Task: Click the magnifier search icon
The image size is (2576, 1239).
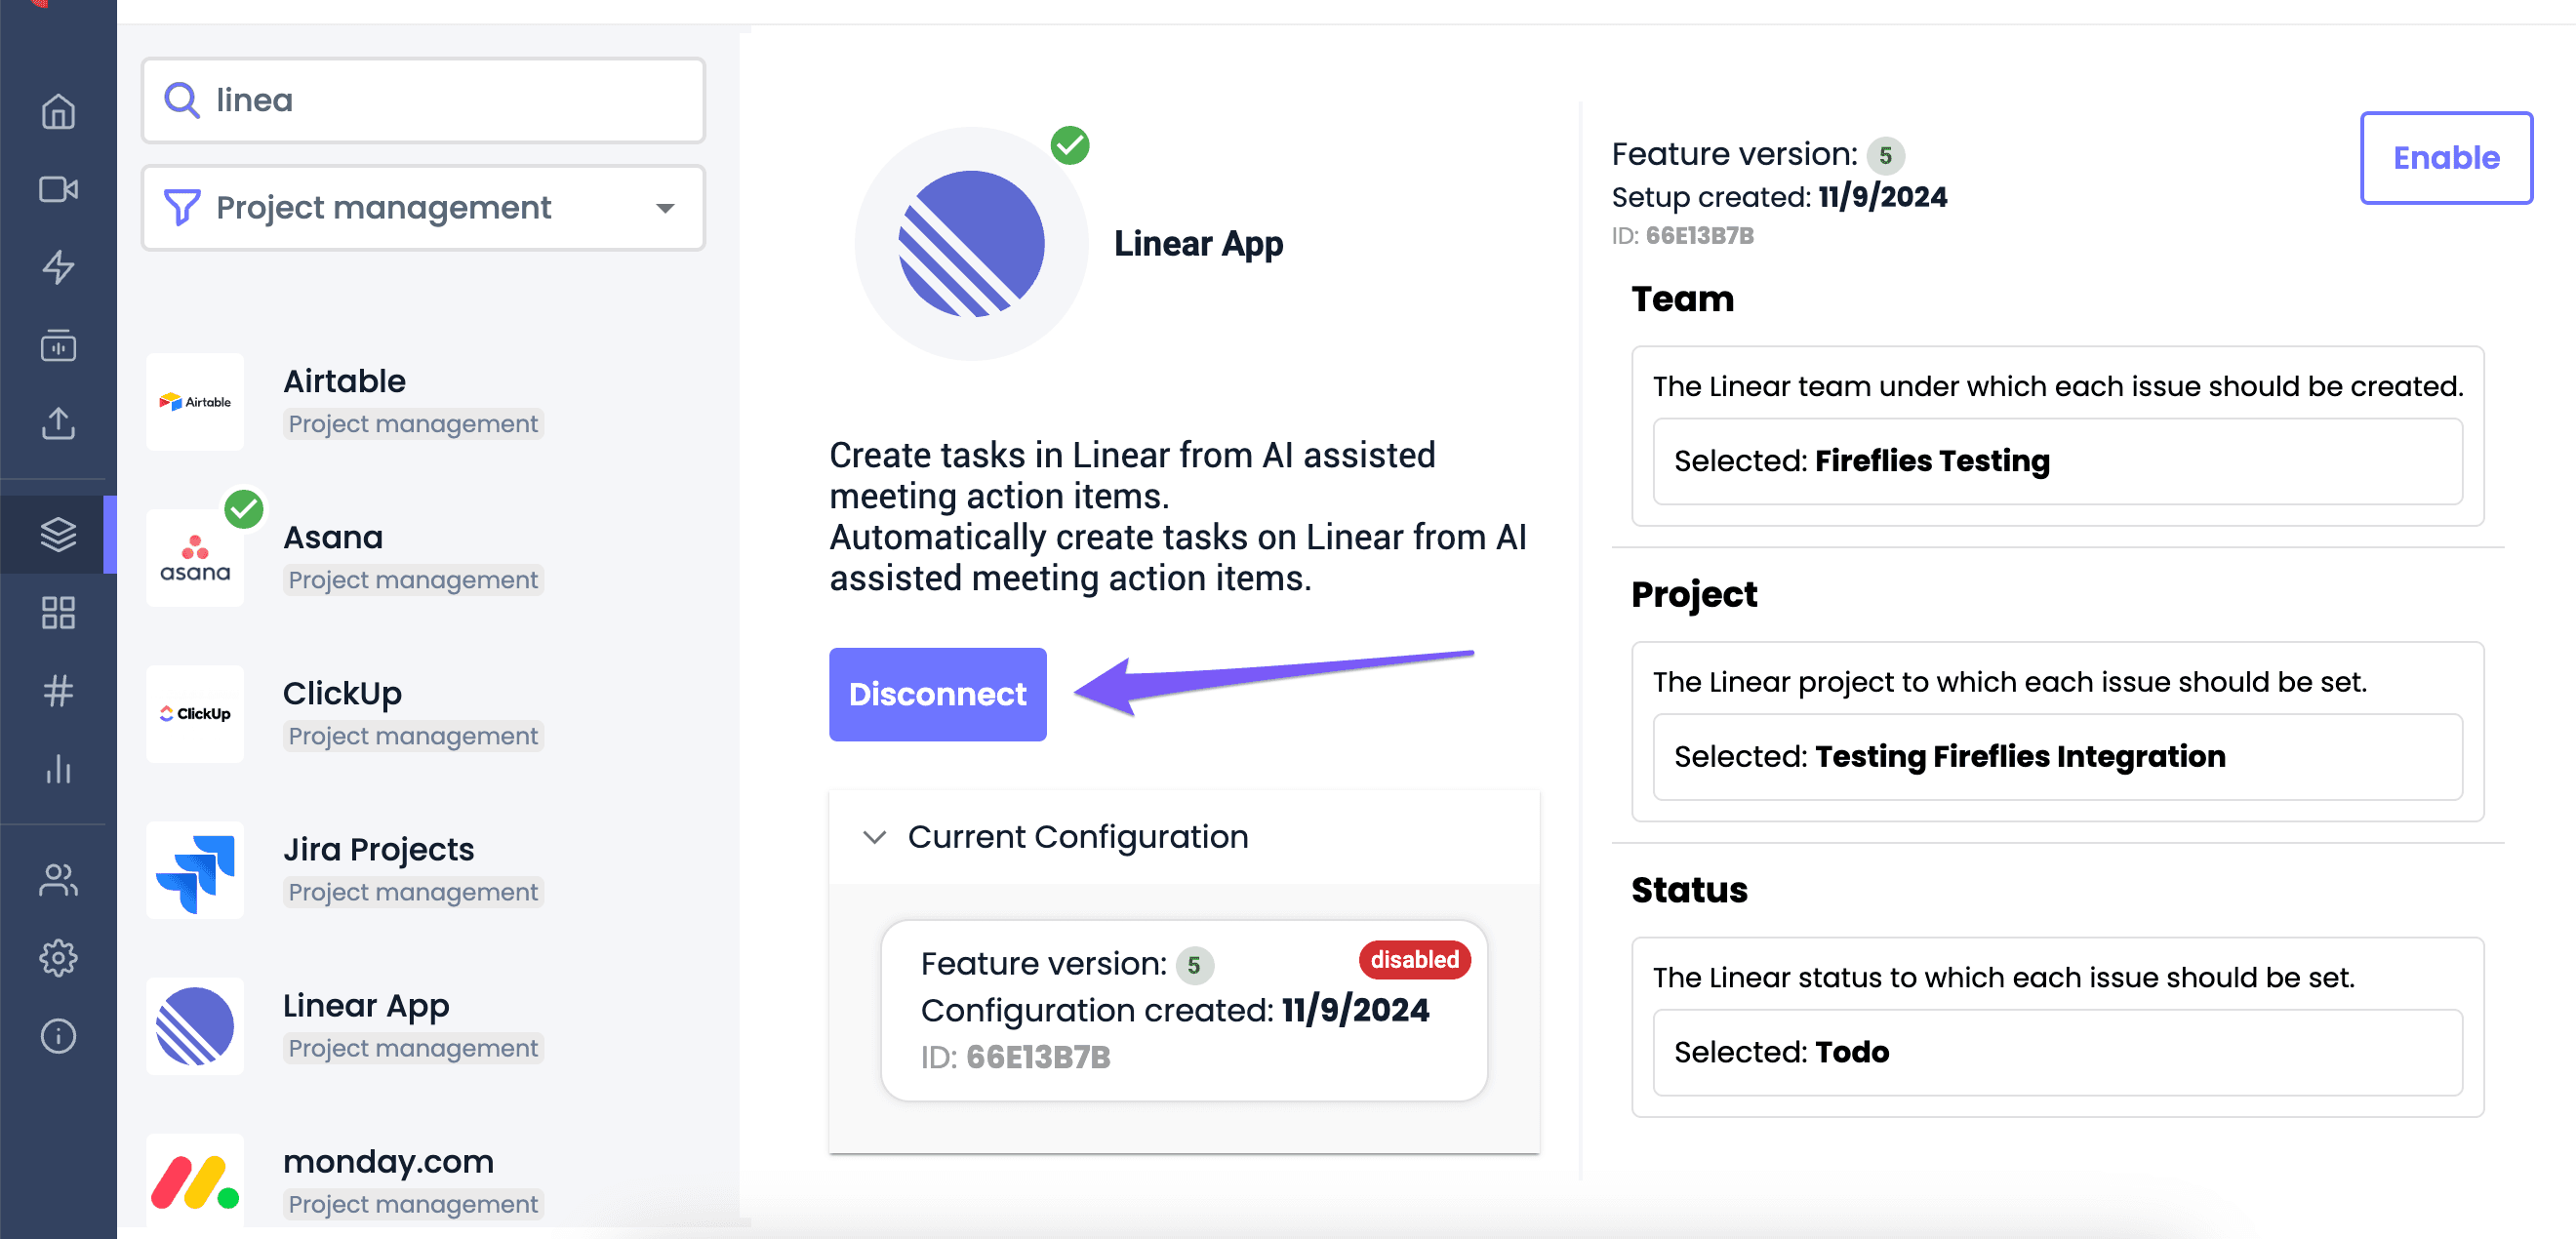Action: coord(181,100)
